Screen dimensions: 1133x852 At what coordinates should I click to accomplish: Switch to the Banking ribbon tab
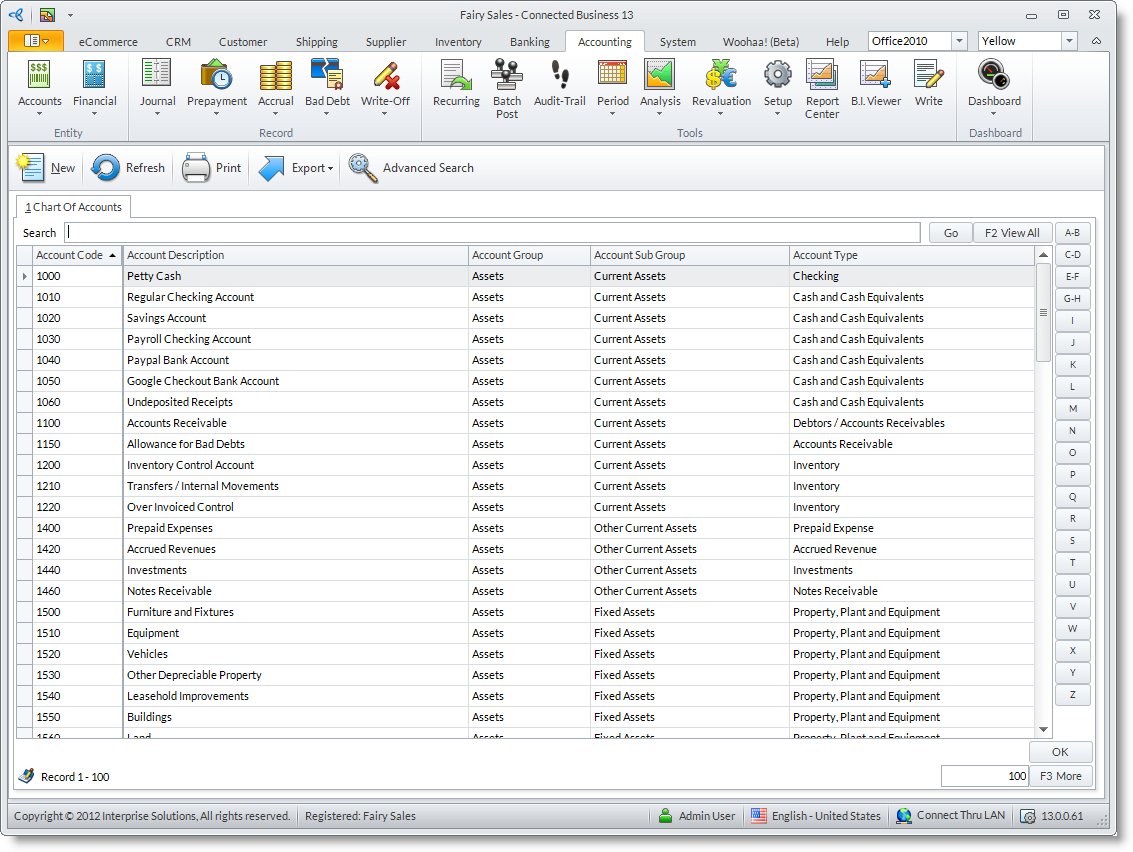click(530, 42)
